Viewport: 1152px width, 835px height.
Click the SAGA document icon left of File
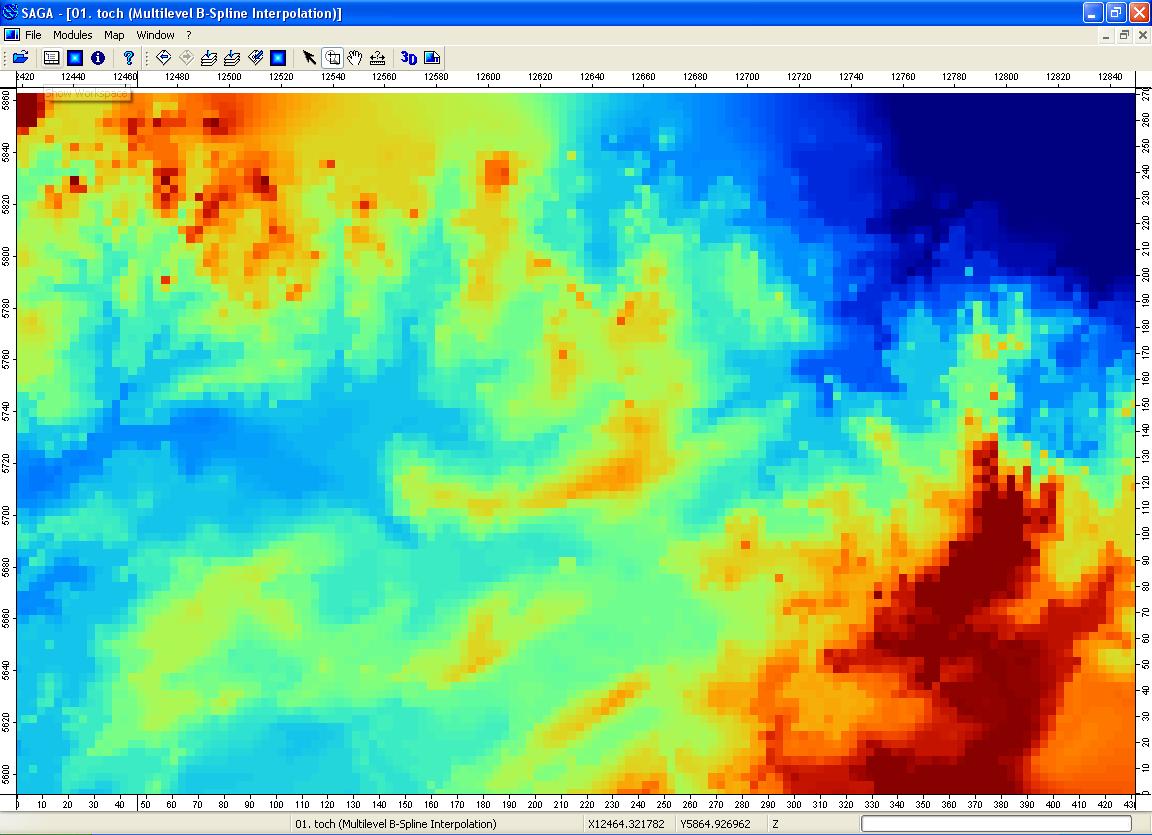coord(12,35)
